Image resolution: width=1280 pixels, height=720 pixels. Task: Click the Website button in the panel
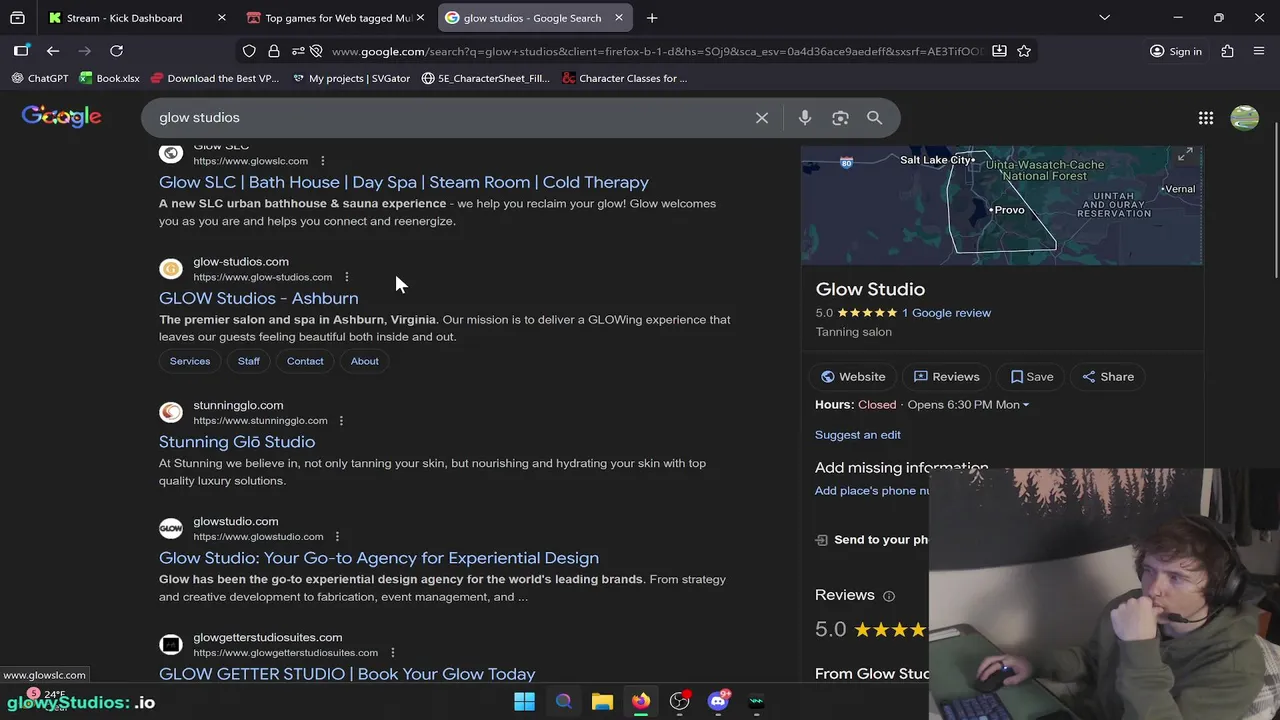pyautogui.click(x=853, y=377)
